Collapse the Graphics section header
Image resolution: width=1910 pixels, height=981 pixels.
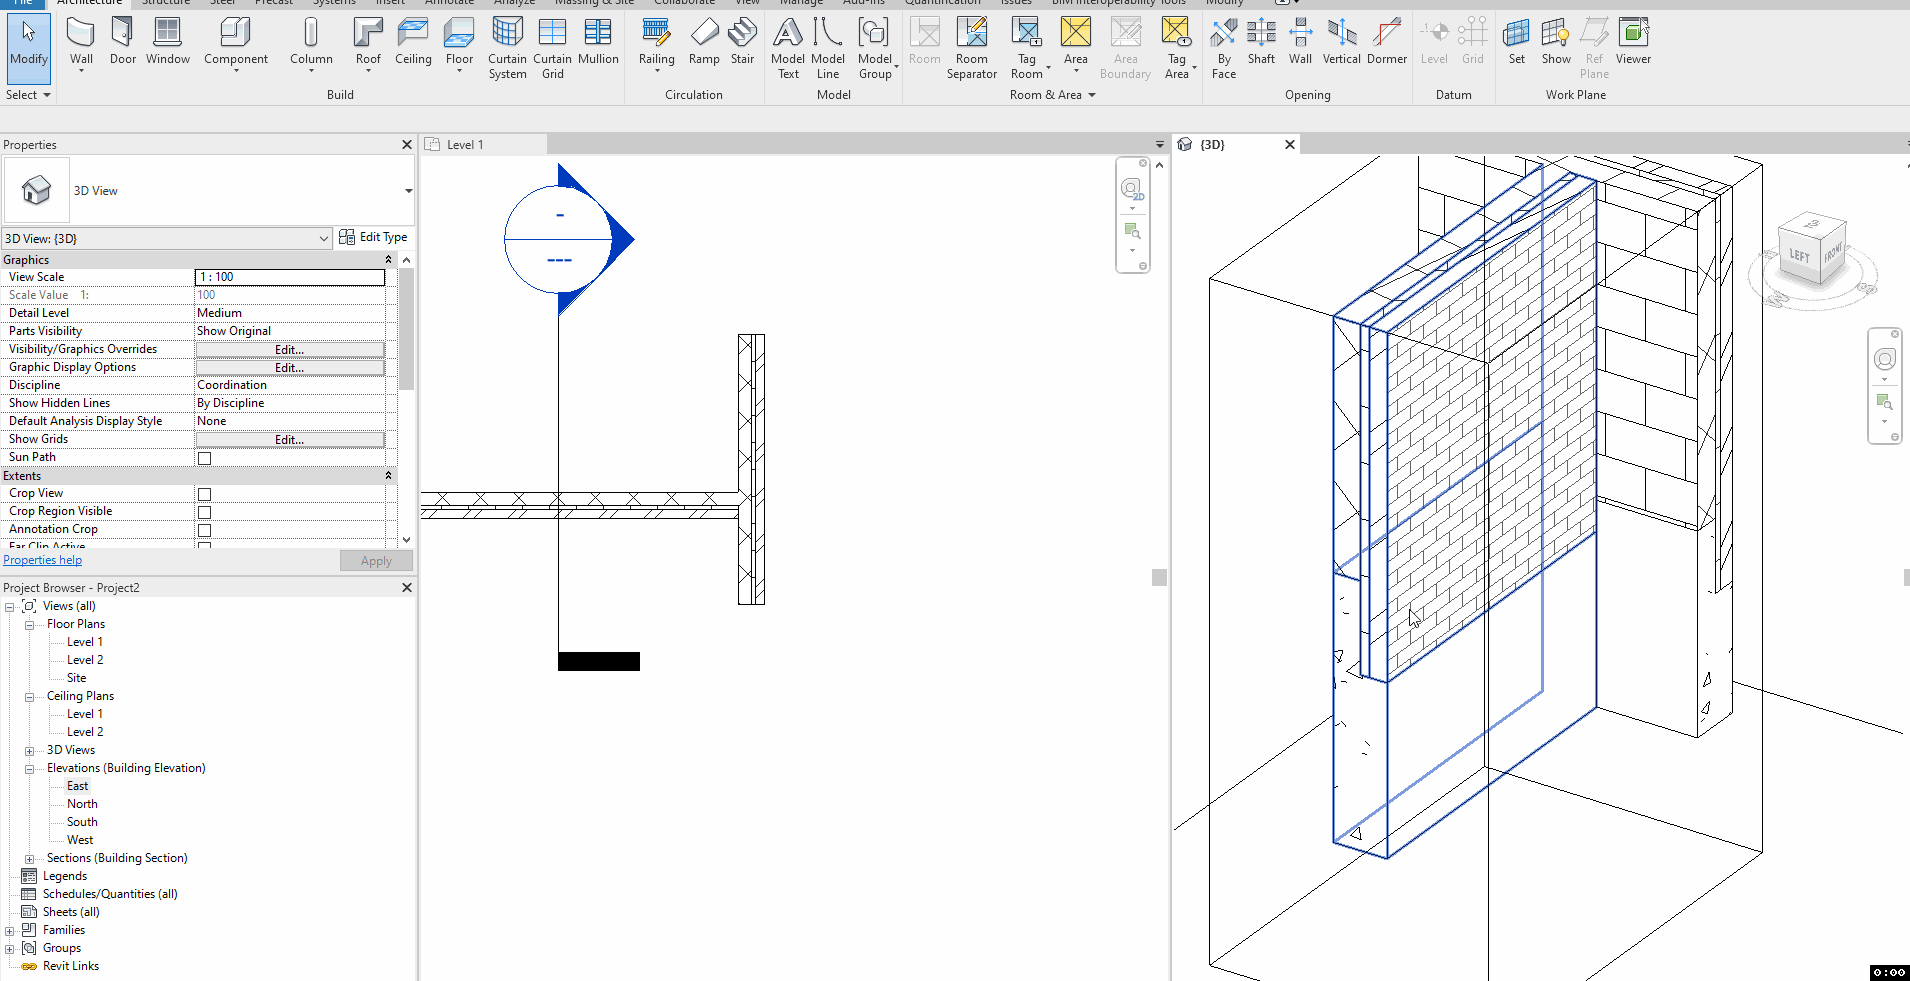pyautogui.click(x=389, y=258)
